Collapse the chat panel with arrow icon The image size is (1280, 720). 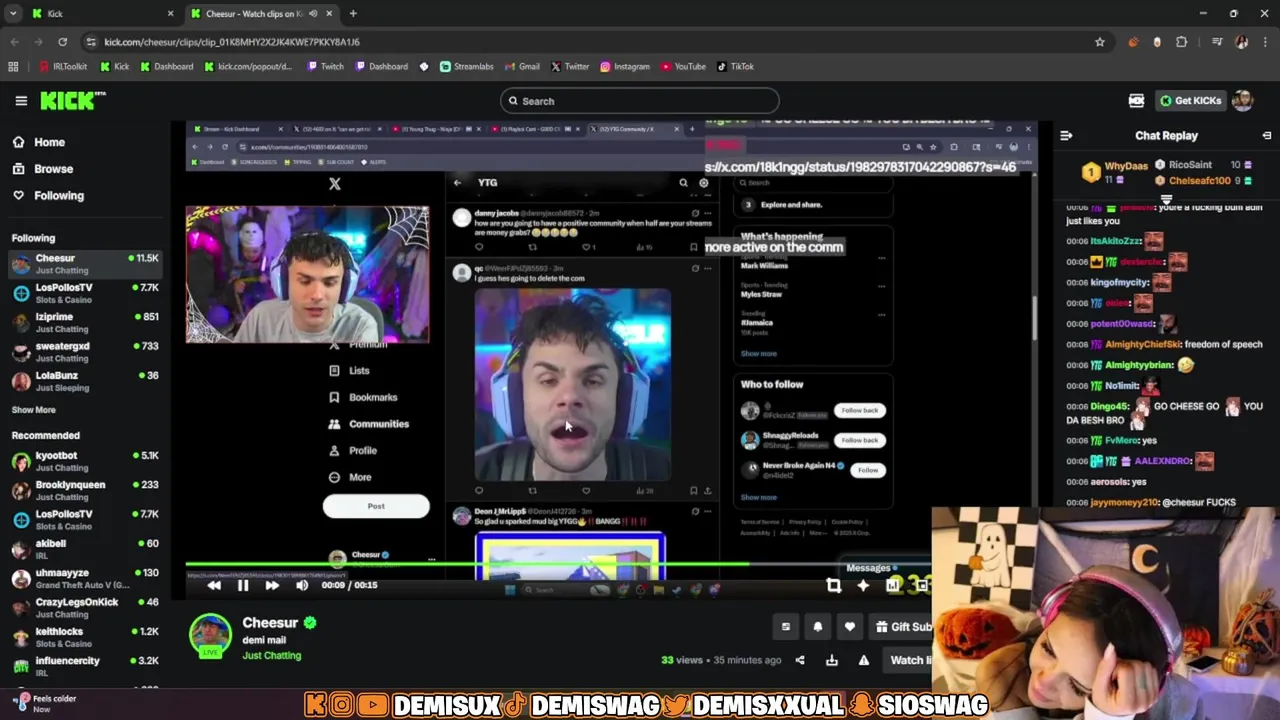tap(1066, 136)
